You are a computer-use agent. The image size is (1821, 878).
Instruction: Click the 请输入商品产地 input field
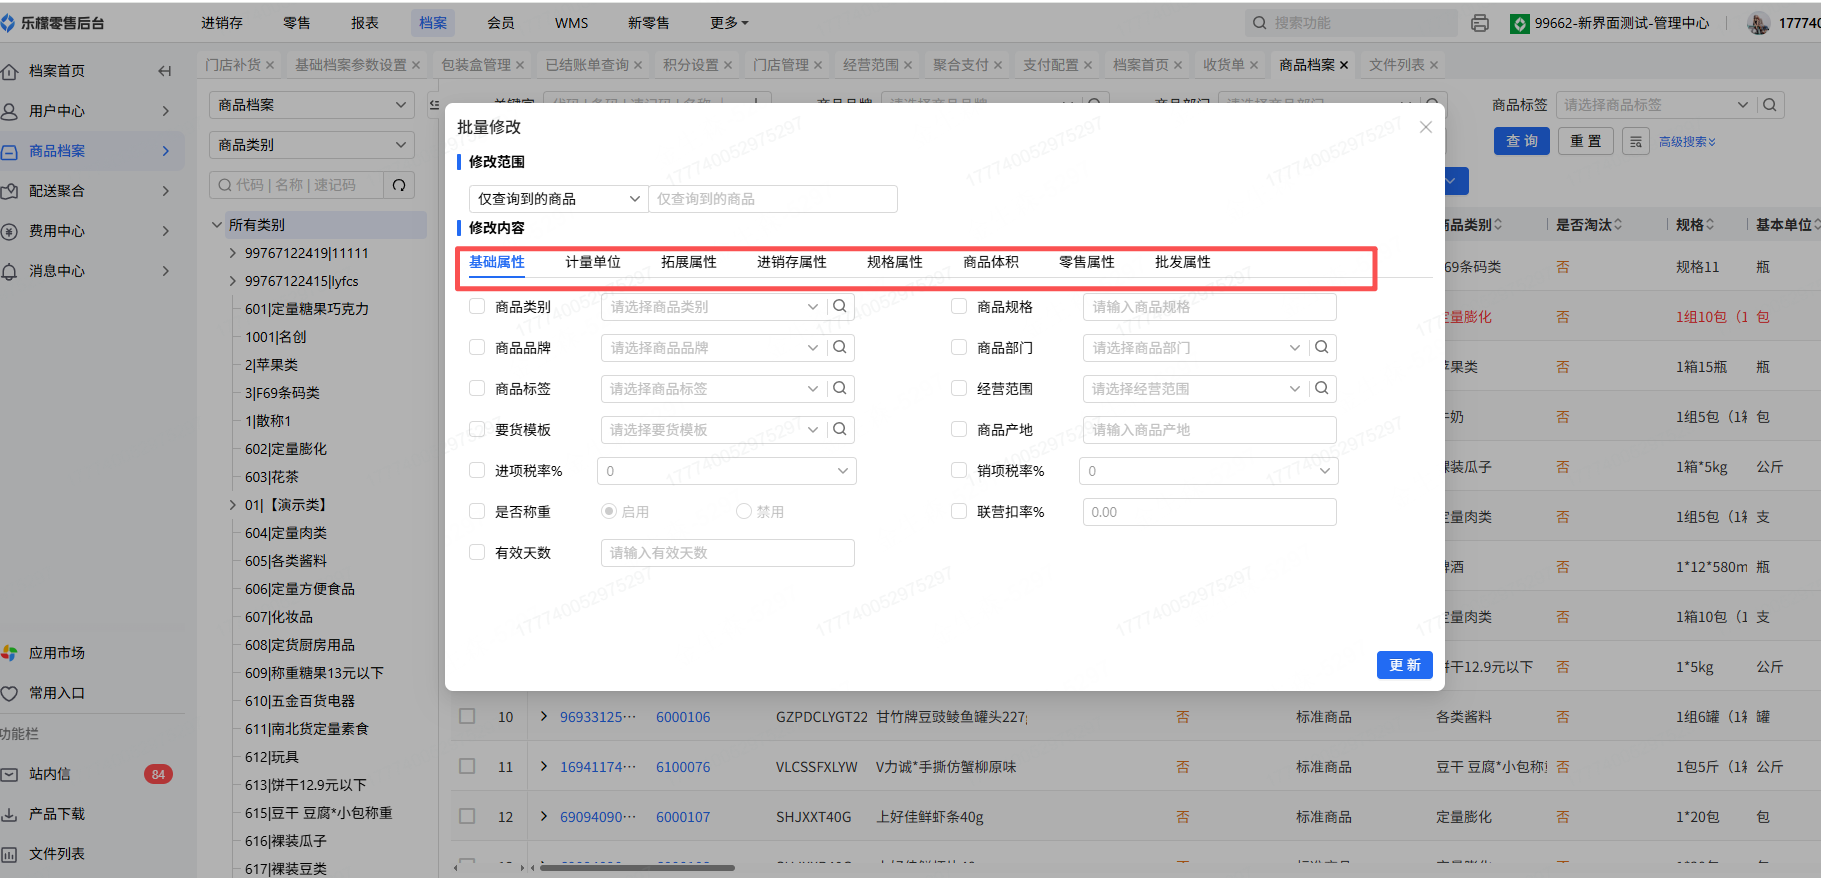pyautogui.click(x=1210, y=430)
